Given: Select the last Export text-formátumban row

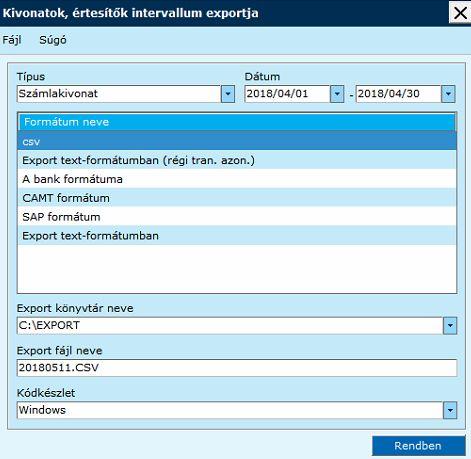Looking at the screenshot, I should (237, 236).
